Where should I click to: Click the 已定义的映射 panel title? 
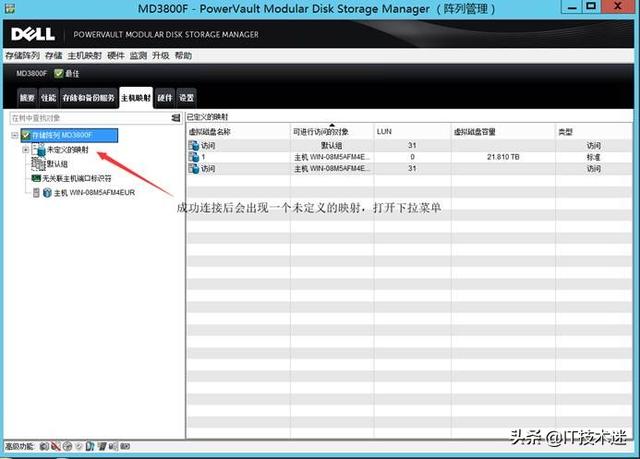click(207, 117)
